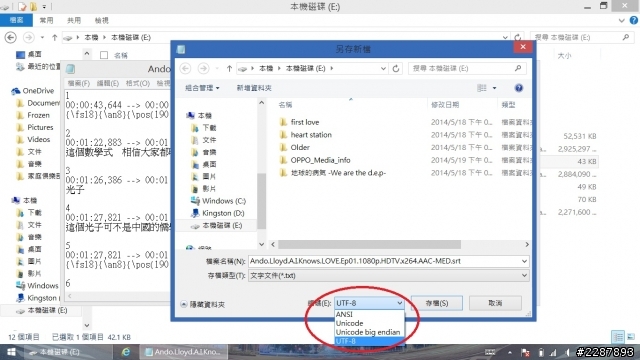Click Back arrow in Save As dialog
Image resolution: width=640 pixels, height=360 pixels.
point(185,69)
